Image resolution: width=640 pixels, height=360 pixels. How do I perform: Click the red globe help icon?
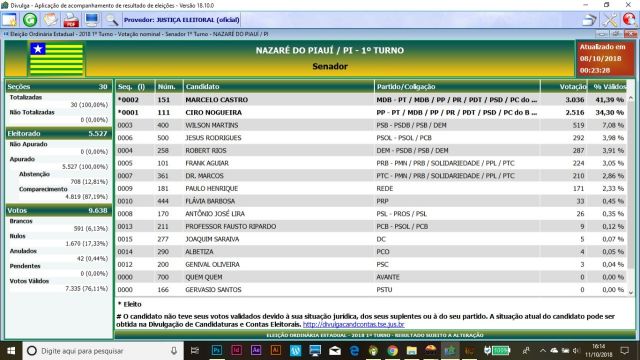click(x=629, y=20)
